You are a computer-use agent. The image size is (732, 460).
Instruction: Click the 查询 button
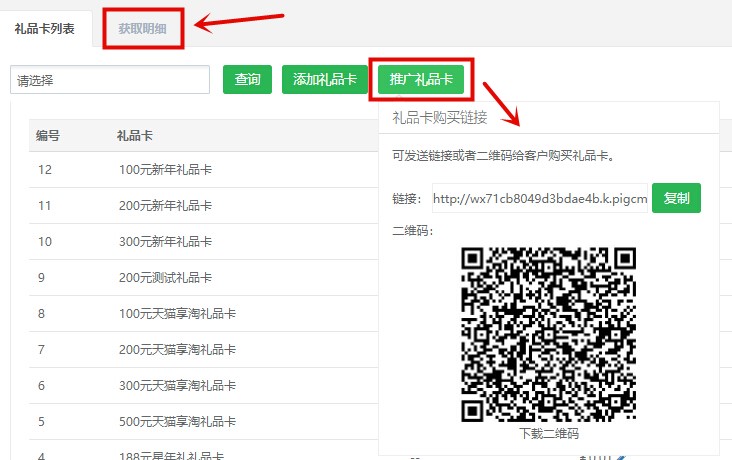coord(247,79)
